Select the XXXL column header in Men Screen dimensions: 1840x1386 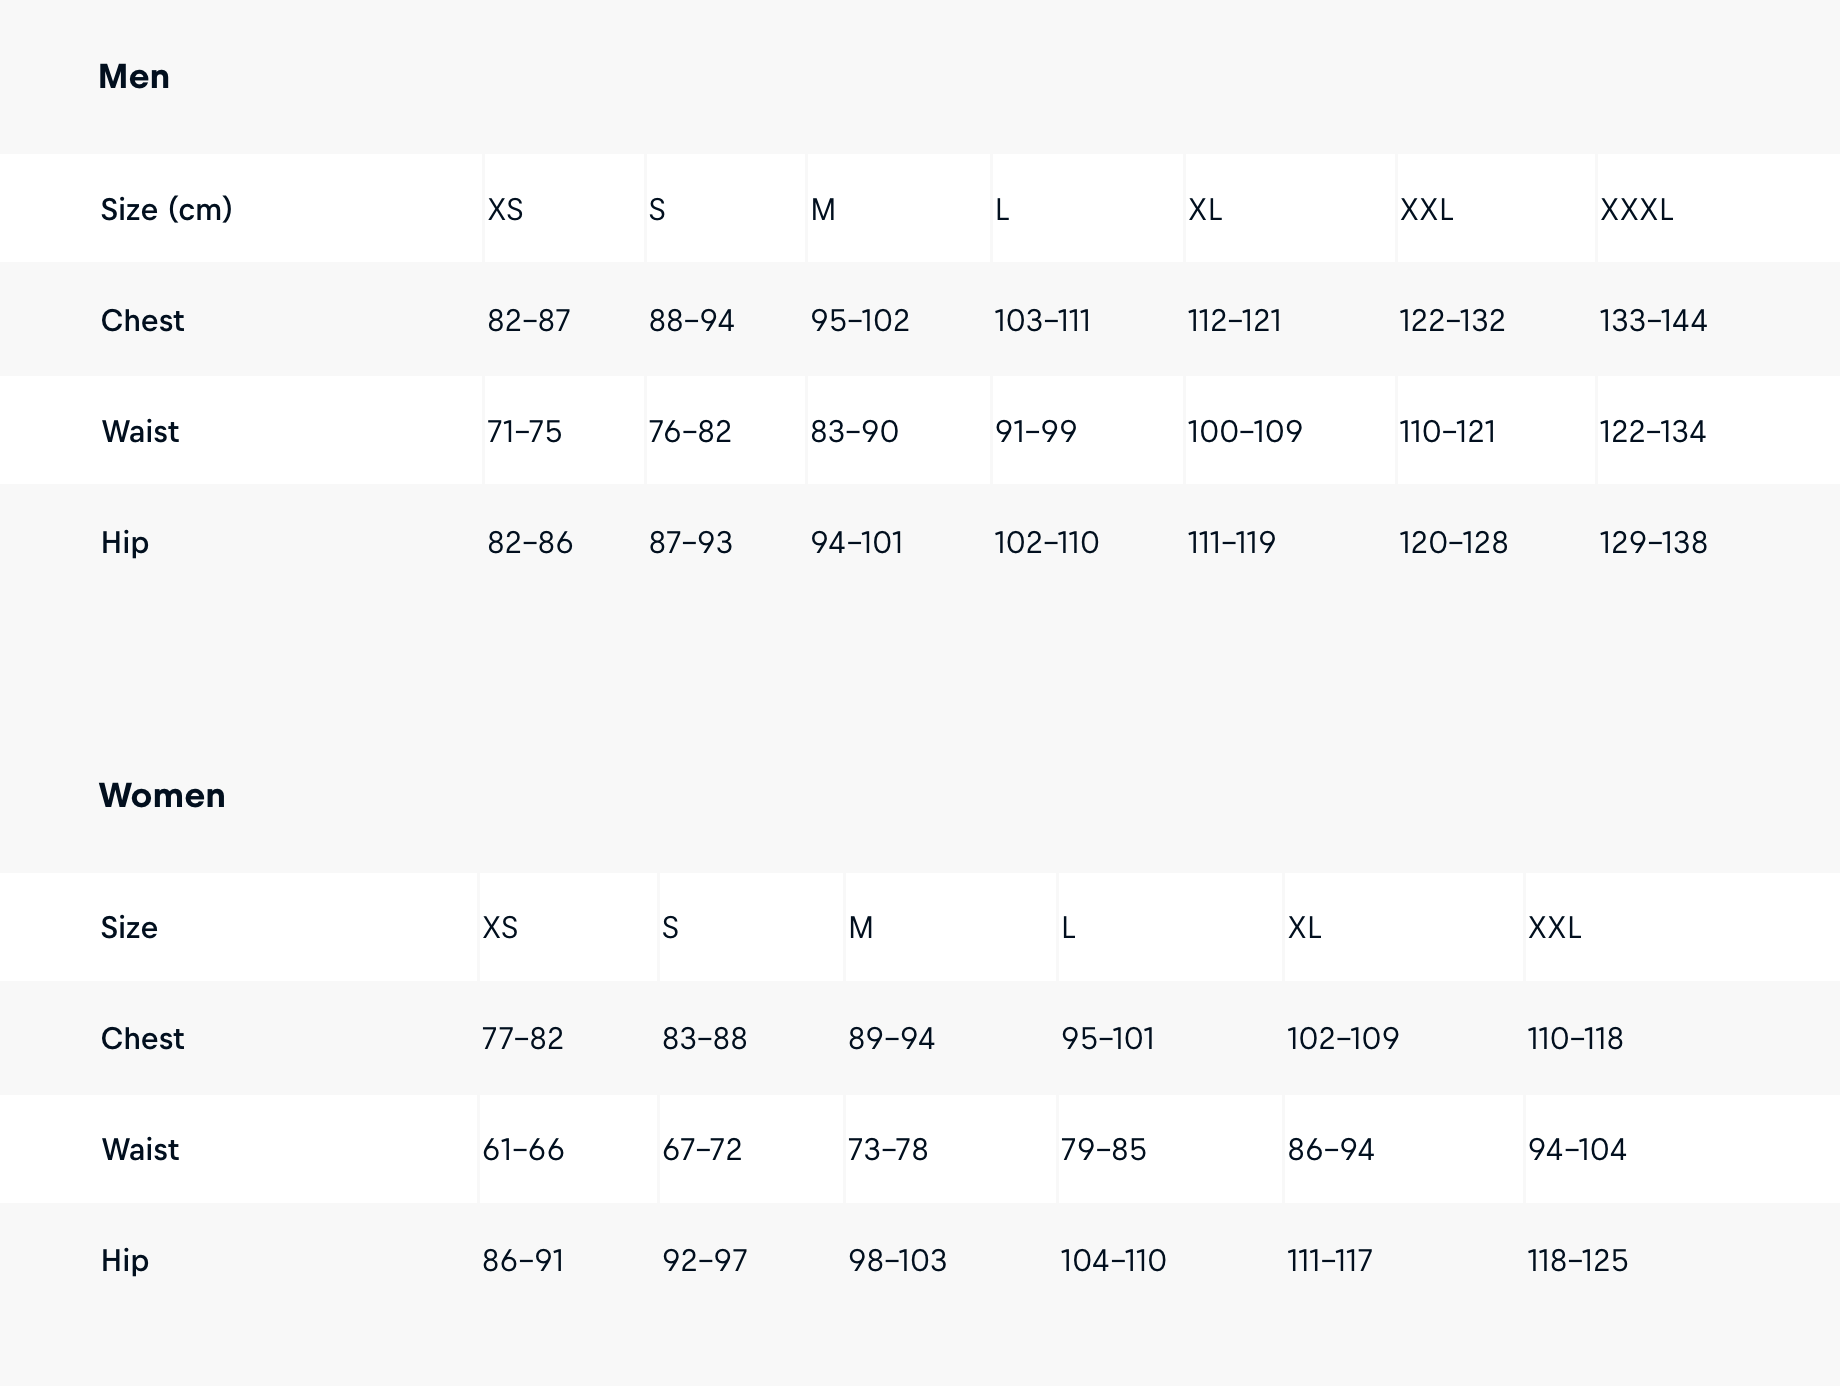(1636, 210)
